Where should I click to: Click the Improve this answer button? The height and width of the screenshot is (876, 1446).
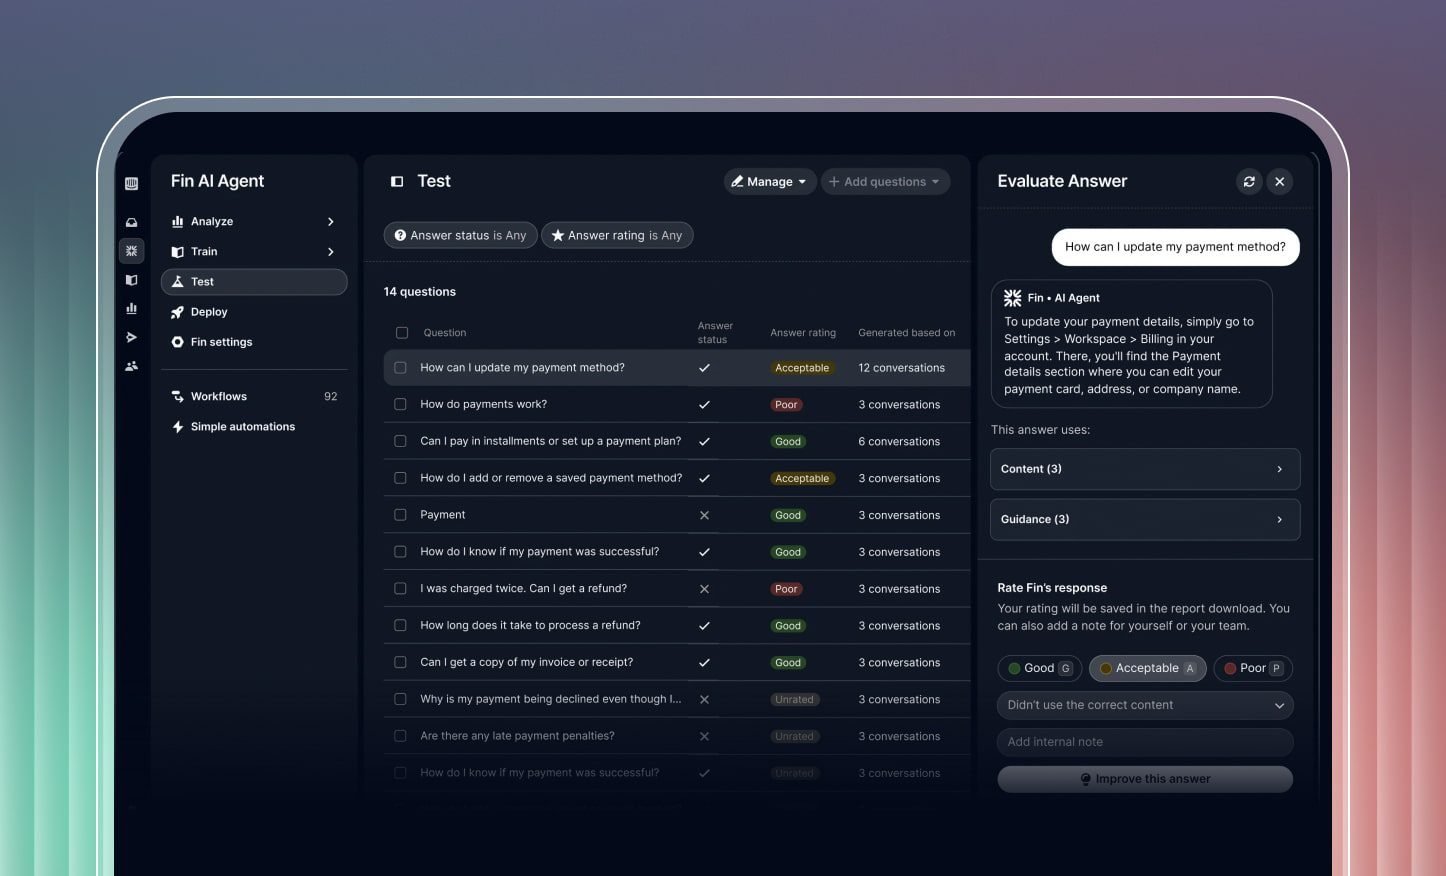[x=1144, y=778]
